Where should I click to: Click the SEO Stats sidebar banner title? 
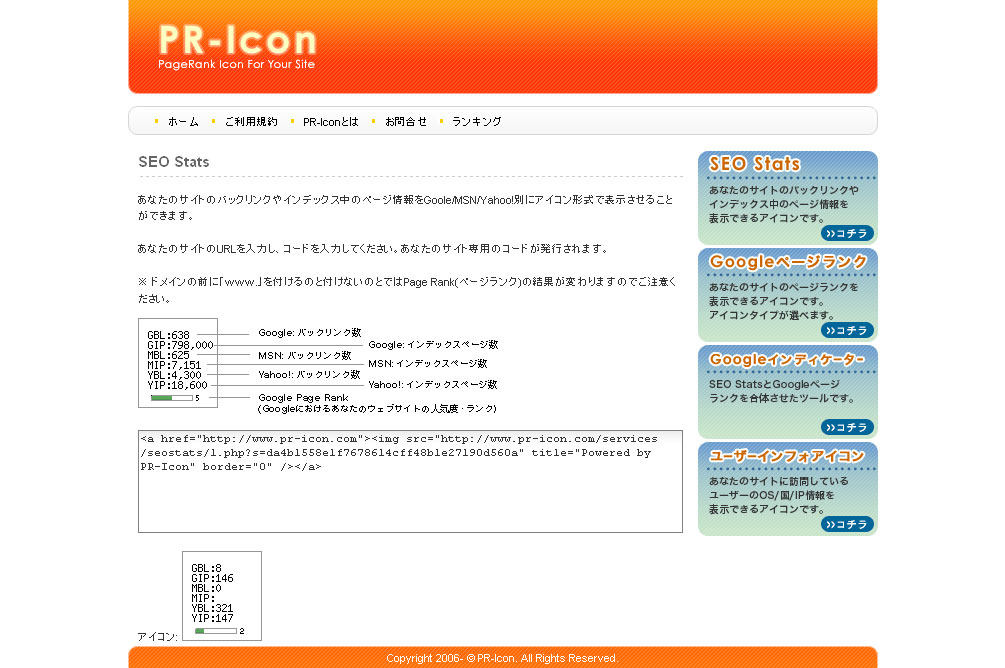tap(754, 164)
